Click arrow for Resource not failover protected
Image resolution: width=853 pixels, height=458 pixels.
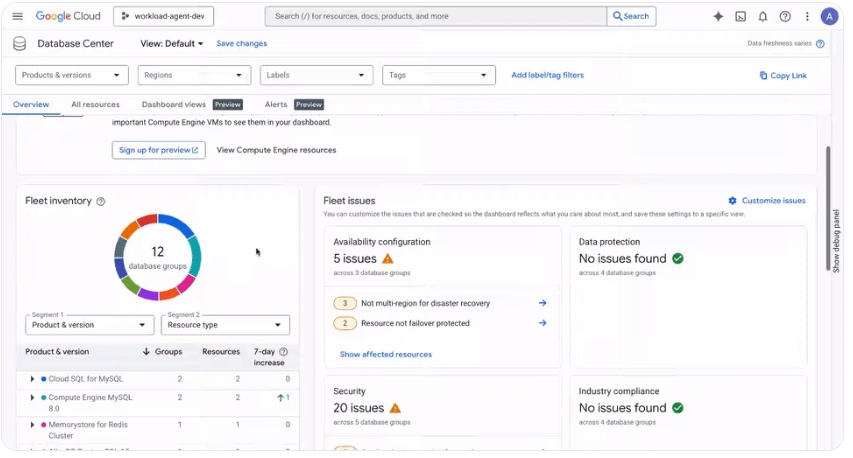coord(542,323)
